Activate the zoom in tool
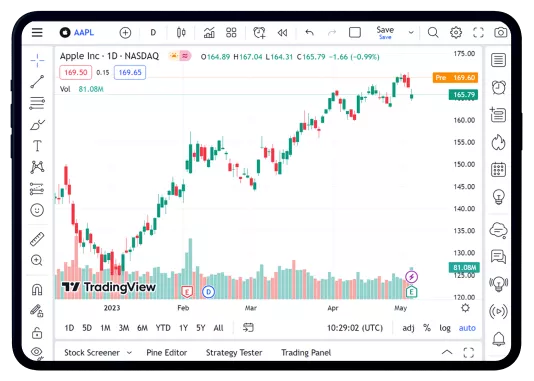This screenshot has height=381, width=534. click(x=36, y=260)
